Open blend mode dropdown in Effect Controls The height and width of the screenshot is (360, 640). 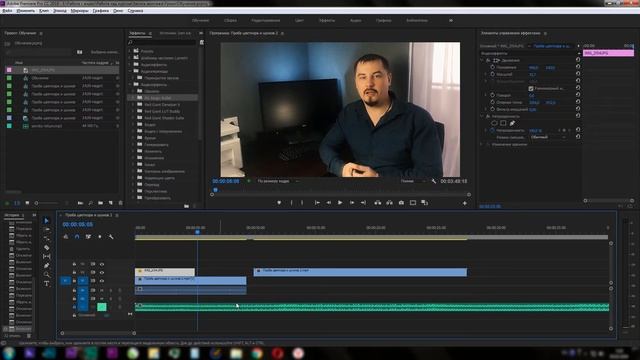click(548, 138)
